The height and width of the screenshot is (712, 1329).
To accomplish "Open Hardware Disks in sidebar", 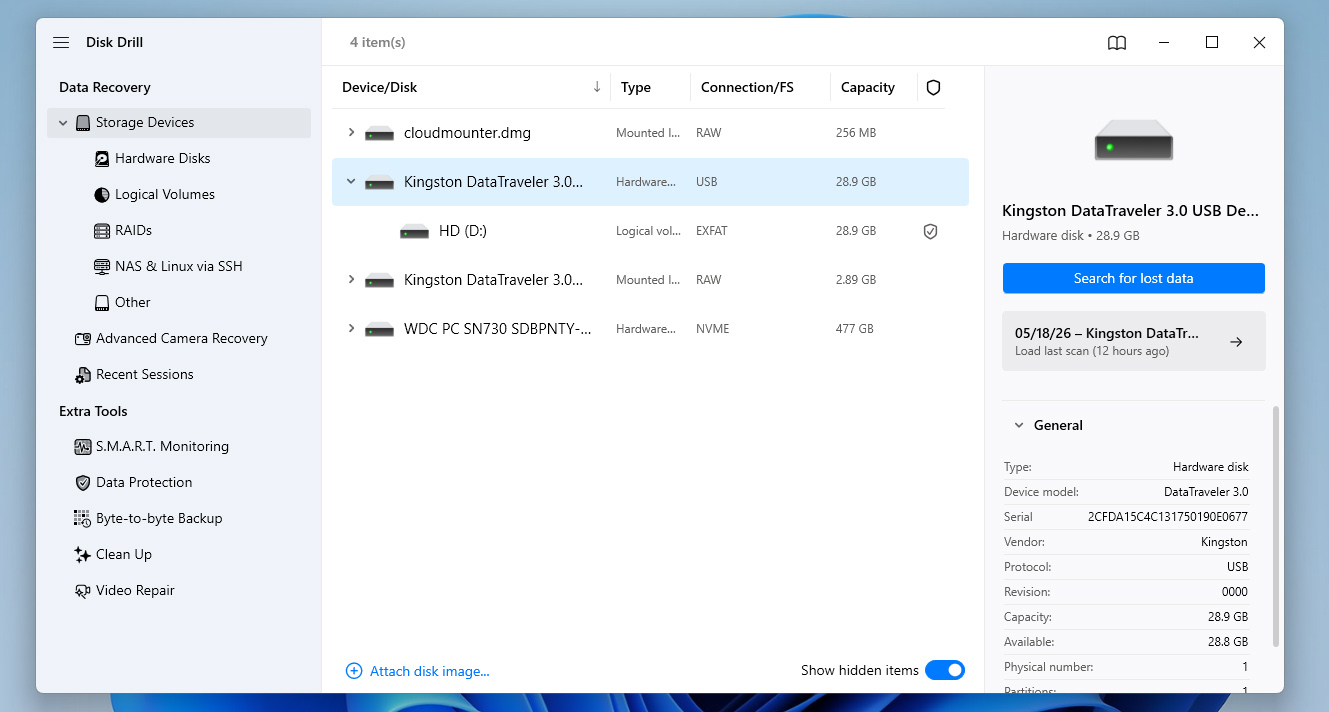I will tap(162, 158).
